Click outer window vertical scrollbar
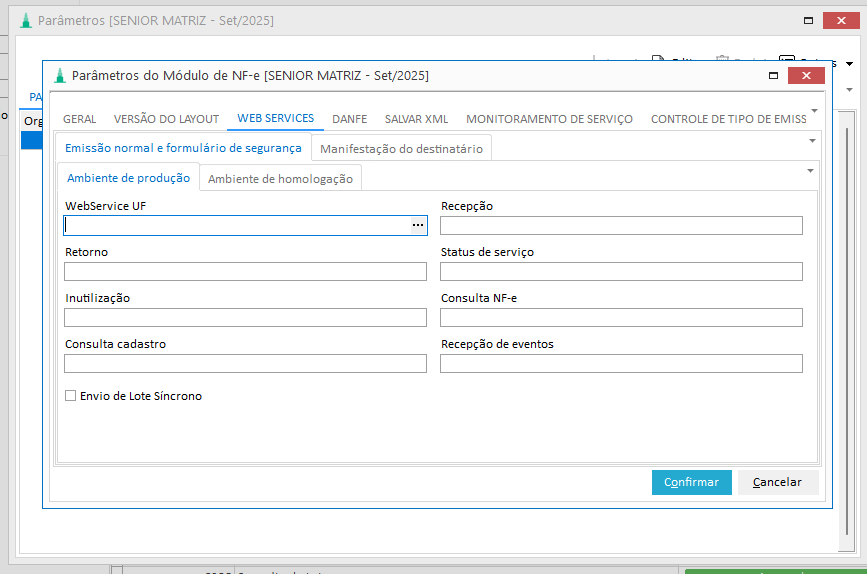 pyautogui.click(x=847, y=332)
